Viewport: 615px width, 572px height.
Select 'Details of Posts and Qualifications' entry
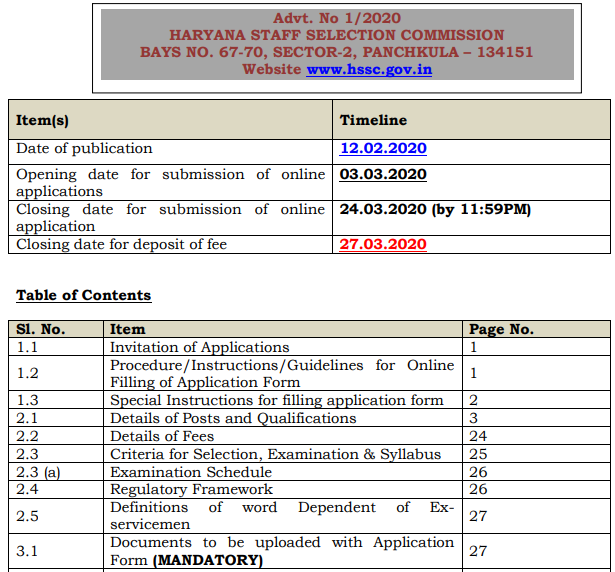233,418
